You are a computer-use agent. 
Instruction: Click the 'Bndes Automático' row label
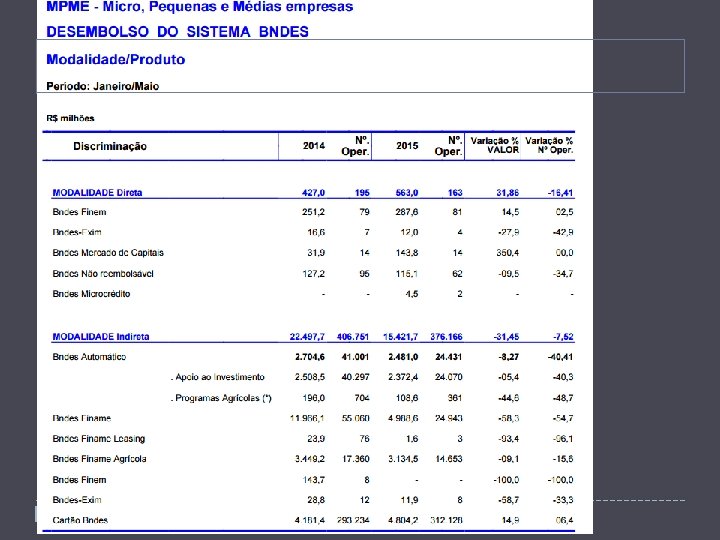click(89, 357)
